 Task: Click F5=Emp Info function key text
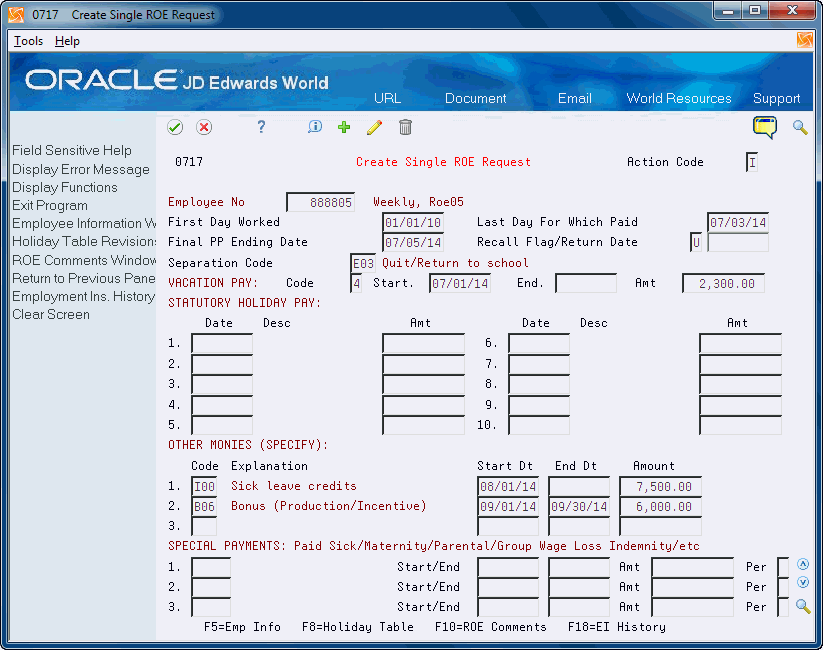pyautogui.click(x=242, y=627)
